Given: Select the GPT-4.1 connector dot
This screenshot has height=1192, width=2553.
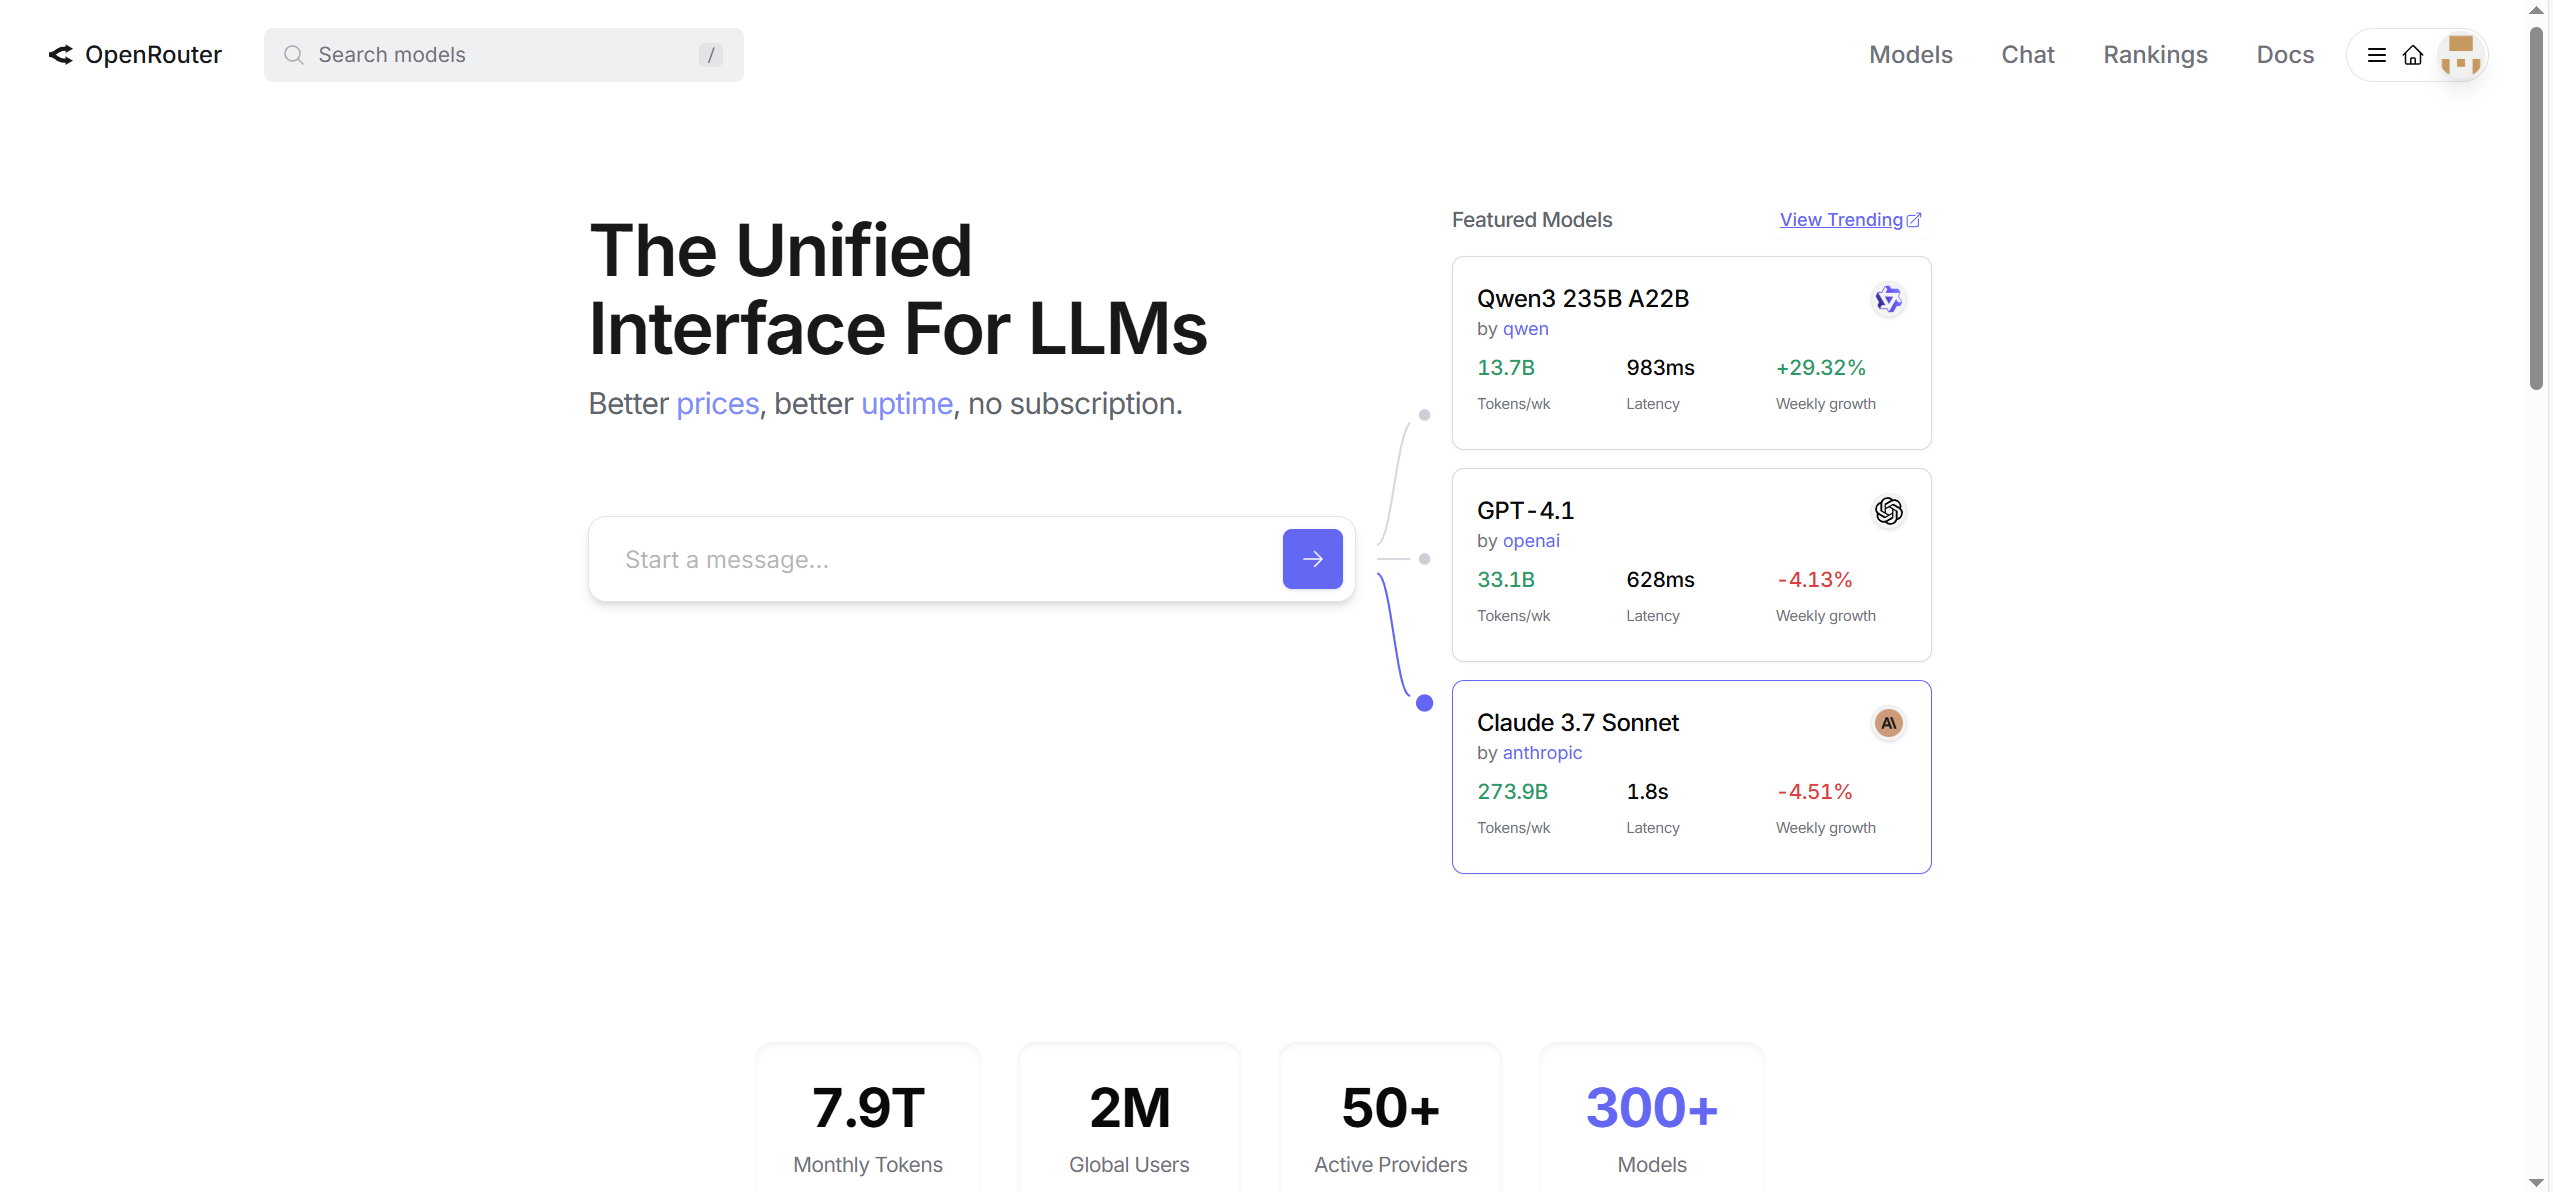Looking at the screenshot, I should tap(1424, 559).
